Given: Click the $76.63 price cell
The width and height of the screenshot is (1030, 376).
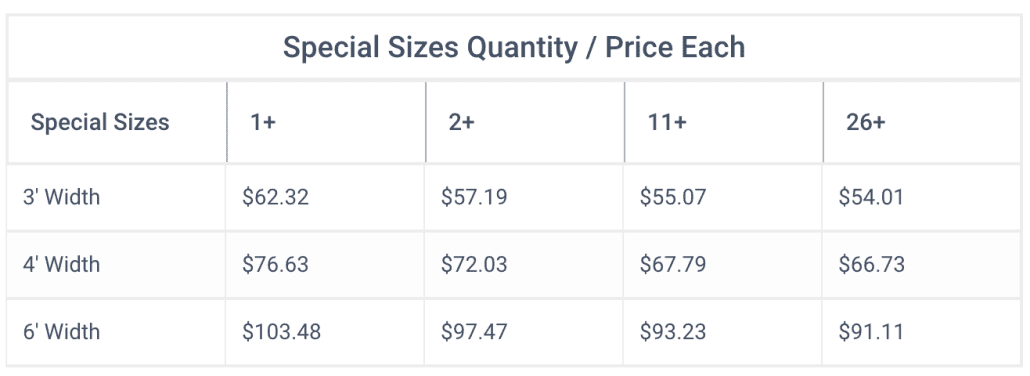Looking at the screenshot, I should 275,264.
